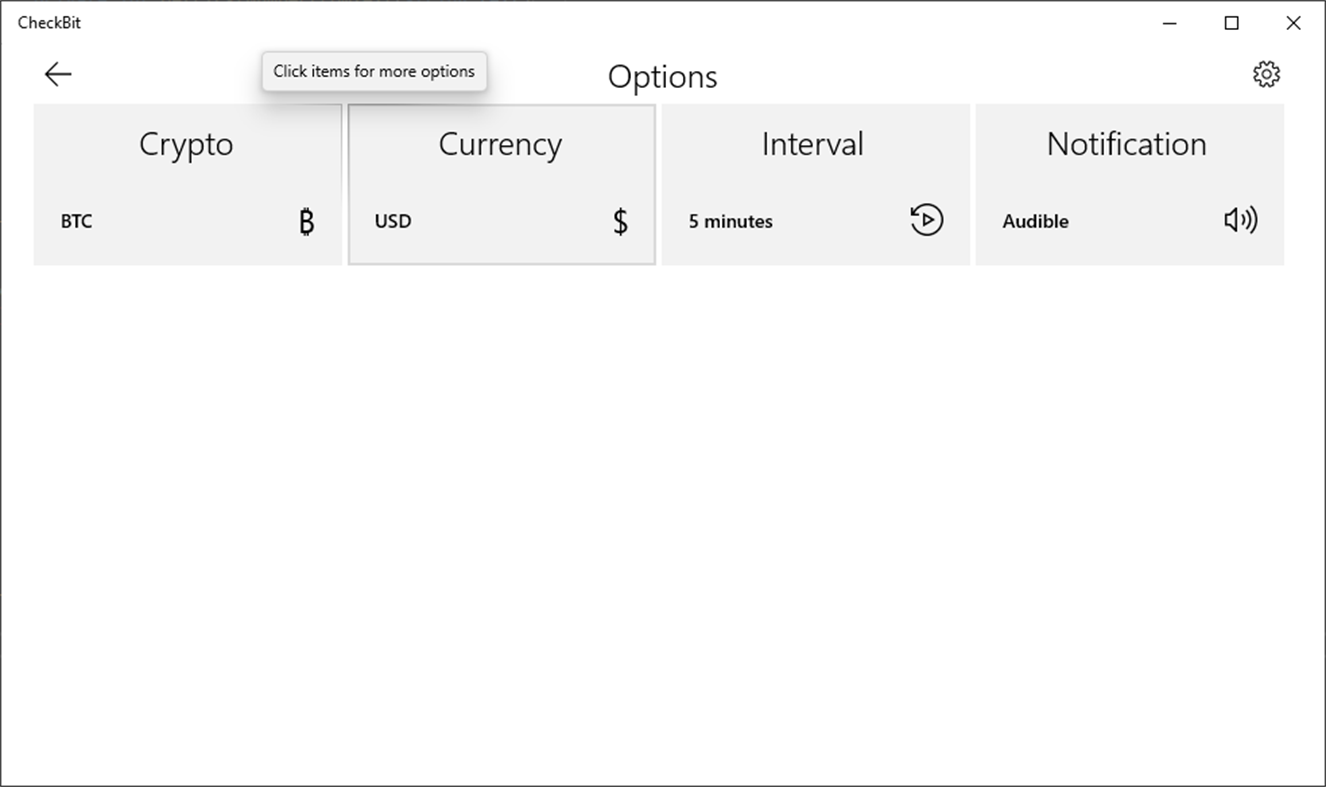Click the CheckBit window title
The image size is (1326, 787).
[49, 23]
